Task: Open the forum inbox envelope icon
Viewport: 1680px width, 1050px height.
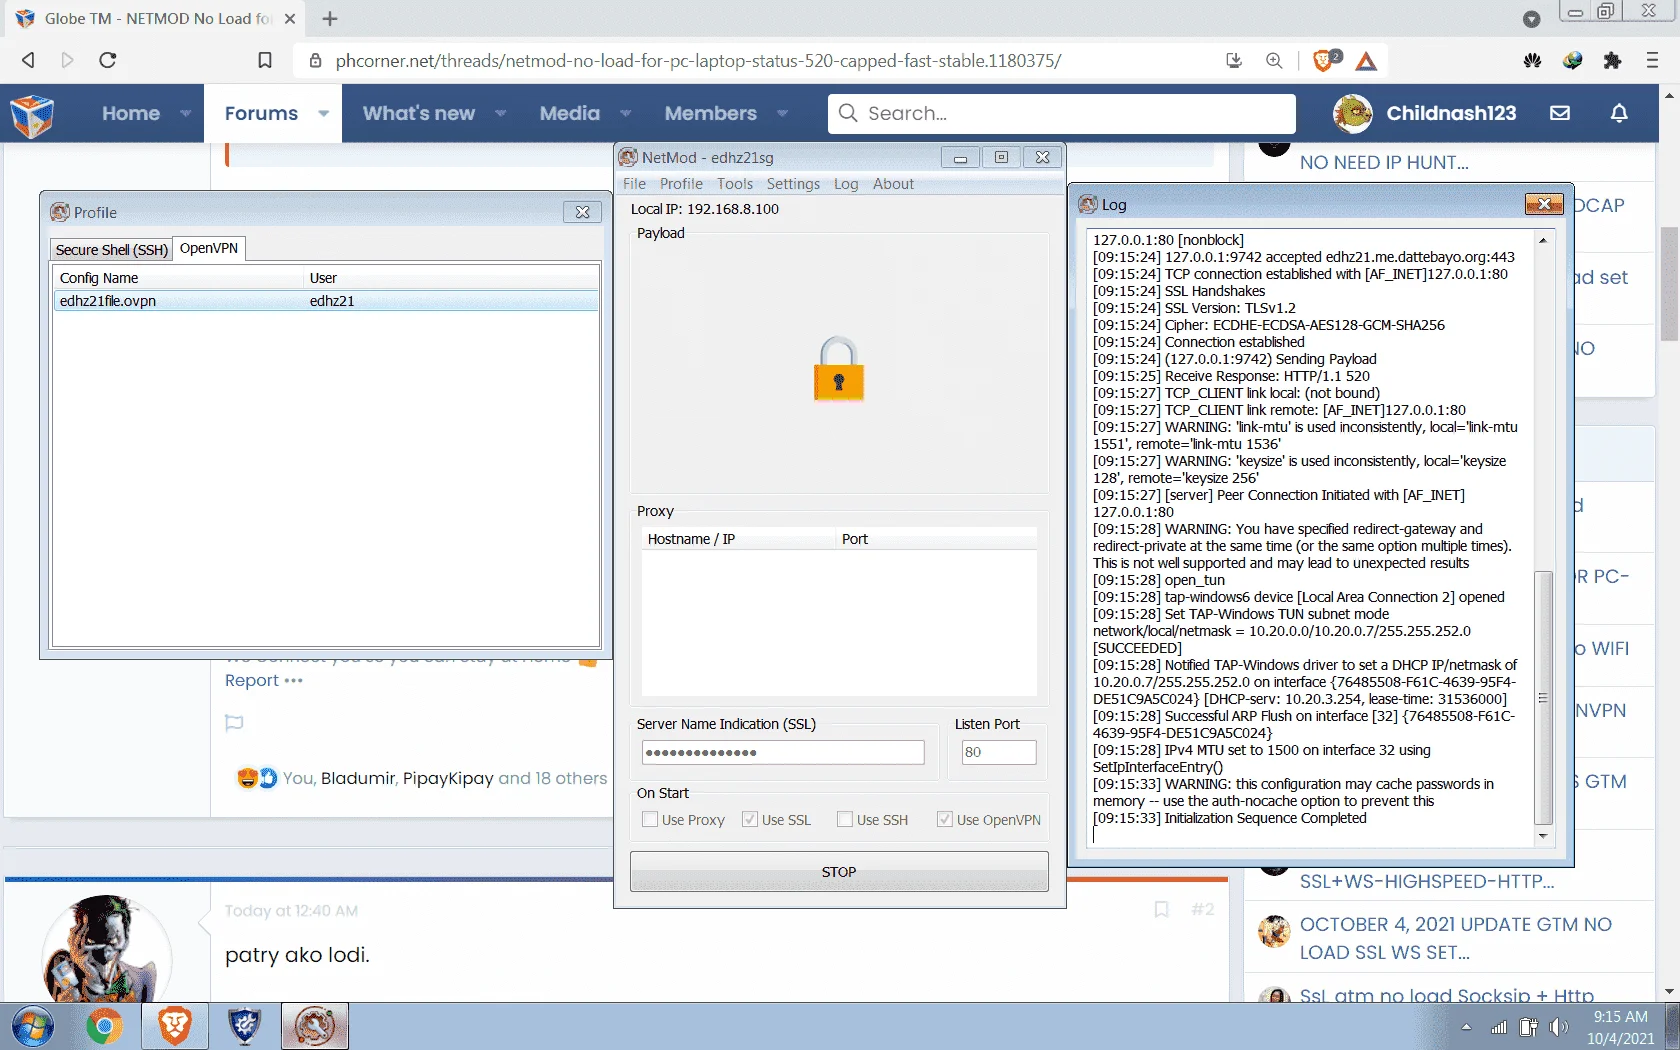Action: tap(1560, 113)
